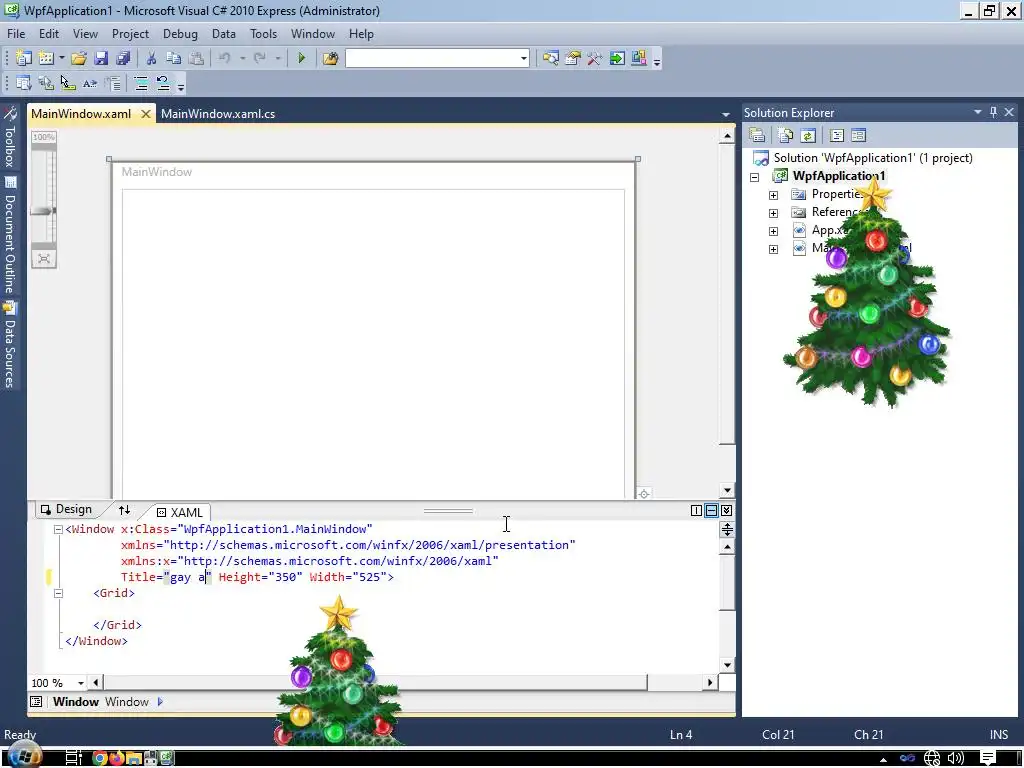The width and height of the screenshot is (1024, 768).
Task: Click Solution Explorer Show All Files icon
Action: (x=786, y=135)
